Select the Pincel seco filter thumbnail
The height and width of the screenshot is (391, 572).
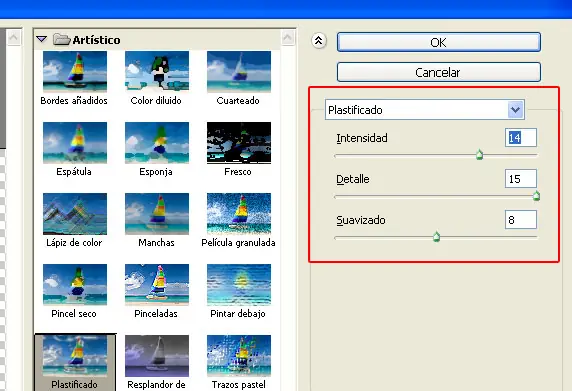[75, 284]
